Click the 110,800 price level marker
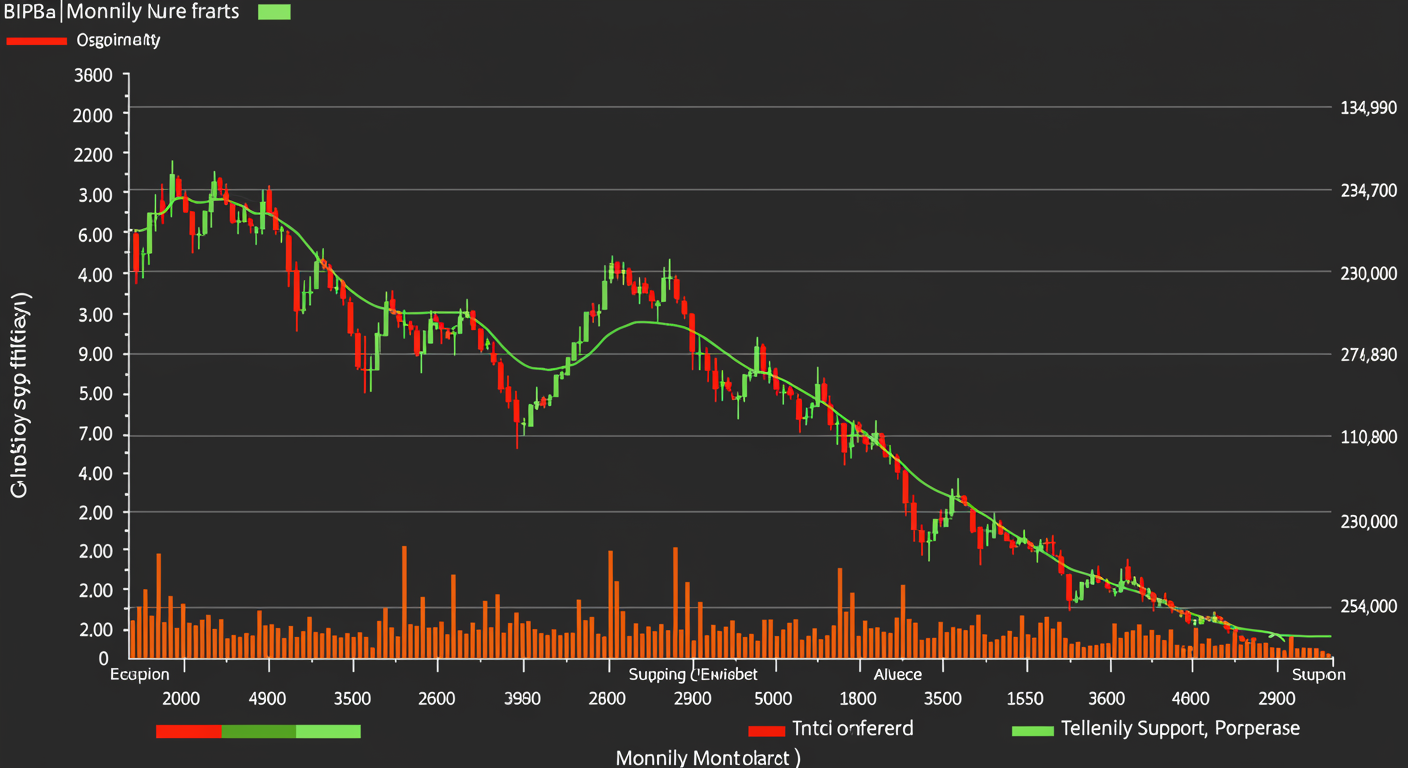The image size is (1408, 768). pos(1366,437)
